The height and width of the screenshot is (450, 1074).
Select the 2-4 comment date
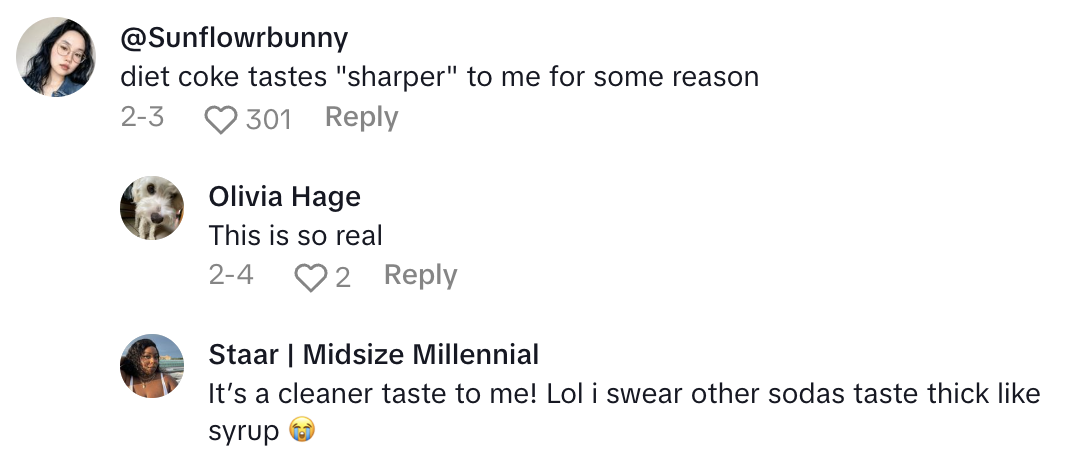pyautogui.click(x=231, y=275)
